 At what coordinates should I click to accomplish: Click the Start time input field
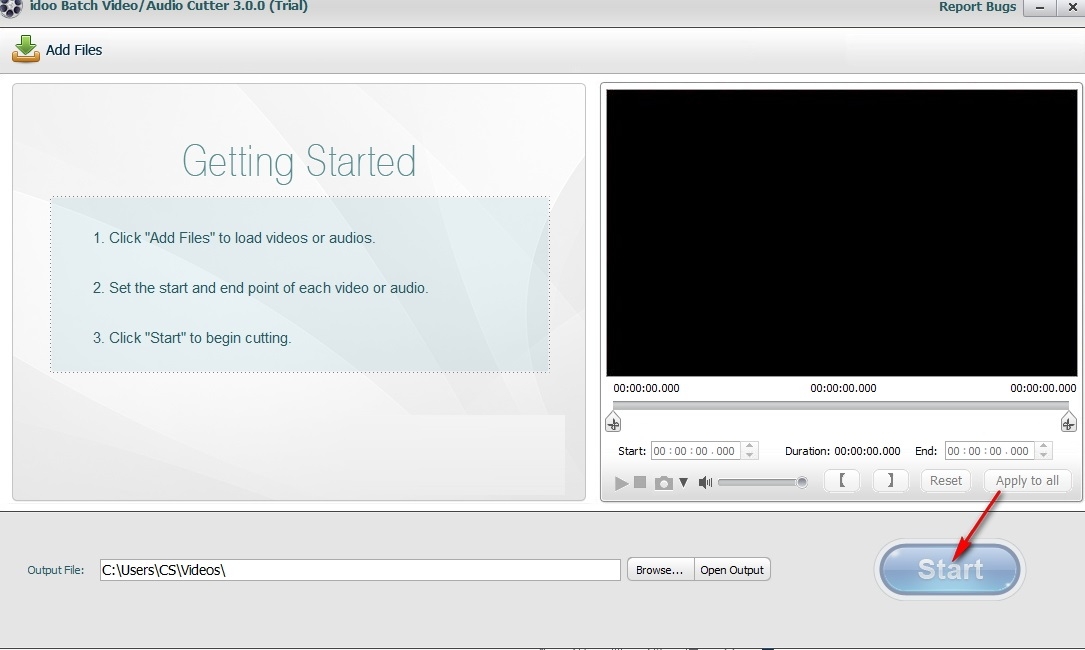click(696, 451)
